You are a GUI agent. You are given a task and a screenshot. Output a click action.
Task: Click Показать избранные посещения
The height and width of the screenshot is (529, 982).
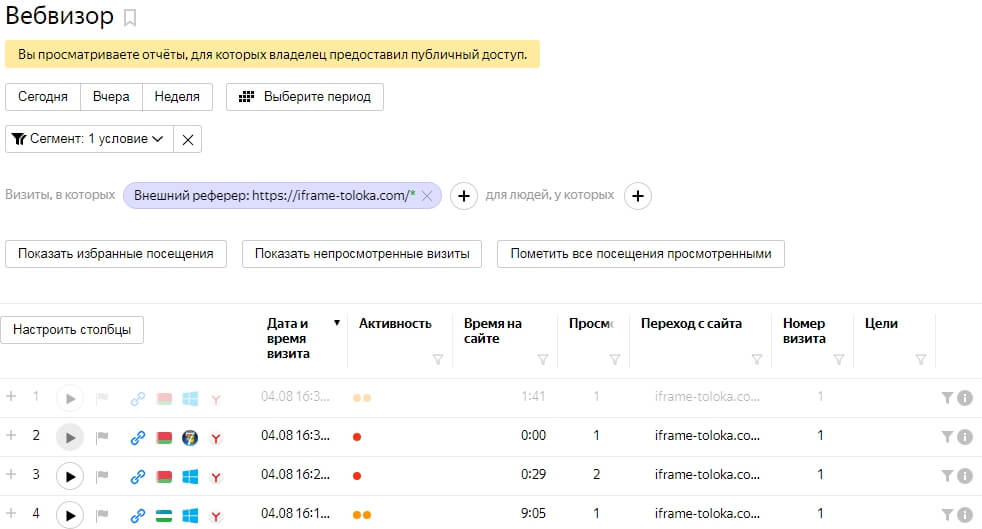click(116, 254)
